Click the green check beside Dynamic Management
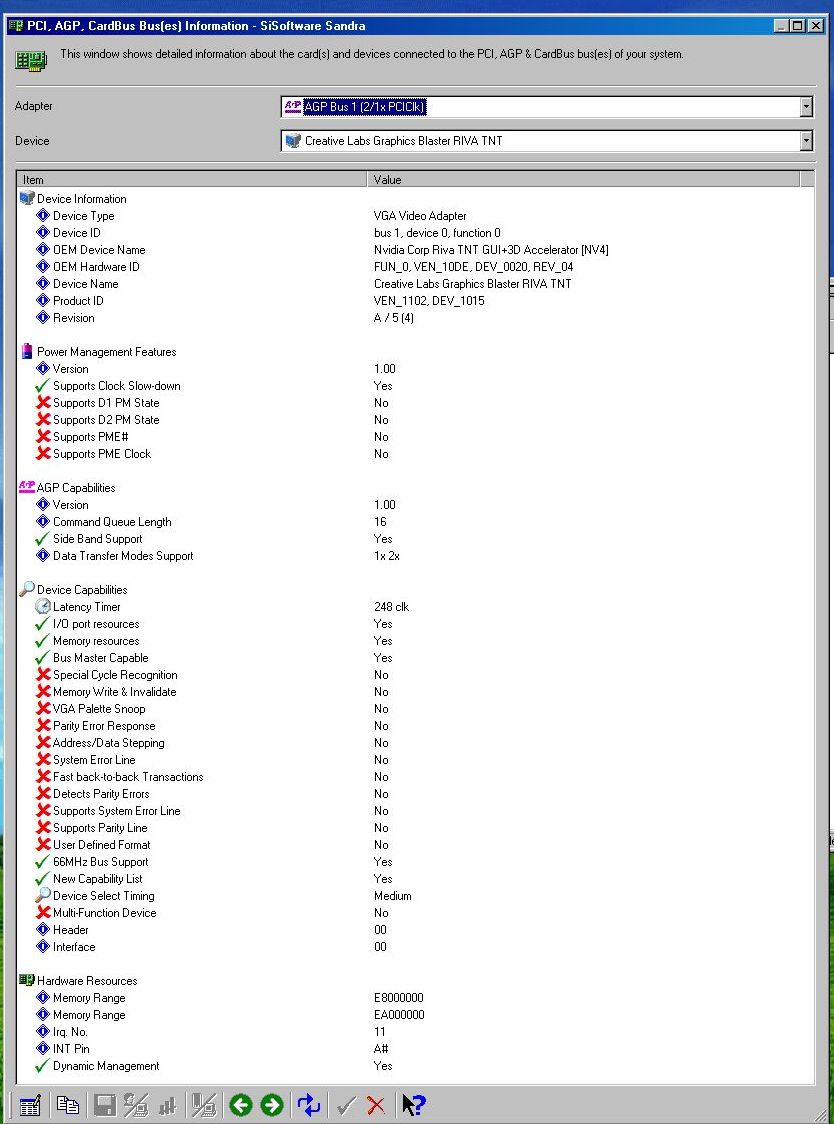The height and width of the screenshot is (1124, 834). pyautogui.click(x=42, y=1066)
